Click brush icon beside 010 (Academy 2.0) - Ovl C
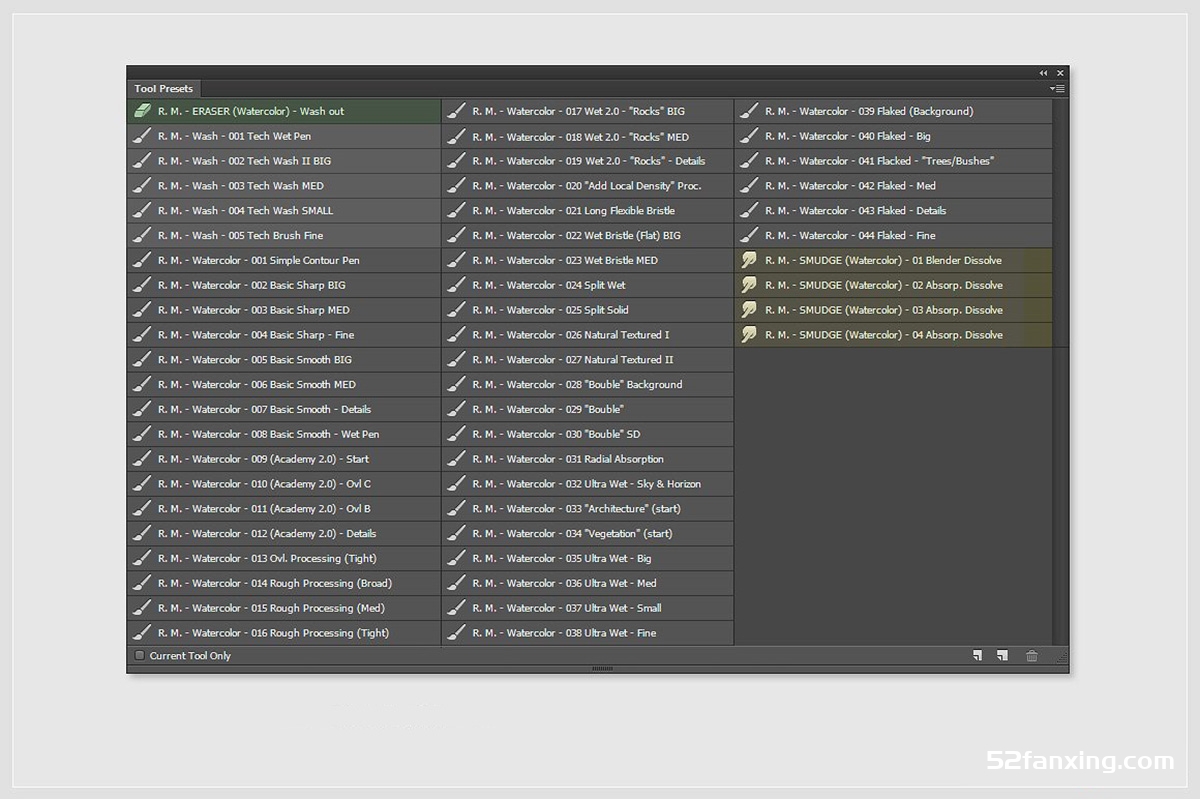The image size is (1200, 799). click(x=142, y=484)
